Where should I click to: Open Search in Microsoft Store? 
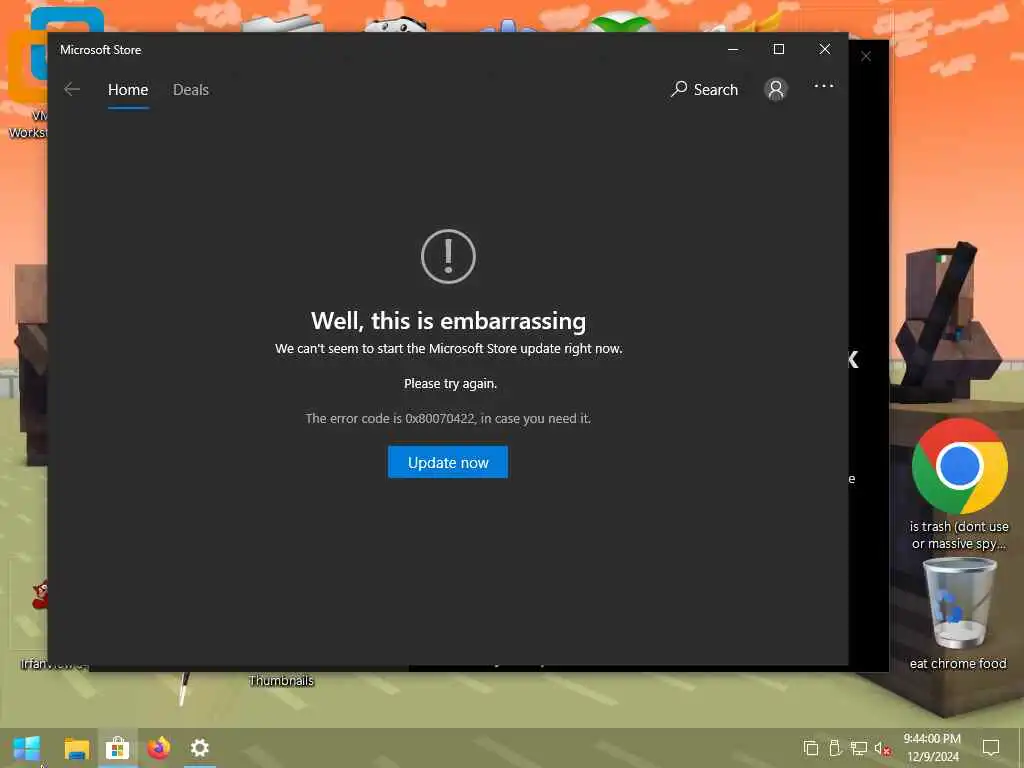click(x=704, y=89)
